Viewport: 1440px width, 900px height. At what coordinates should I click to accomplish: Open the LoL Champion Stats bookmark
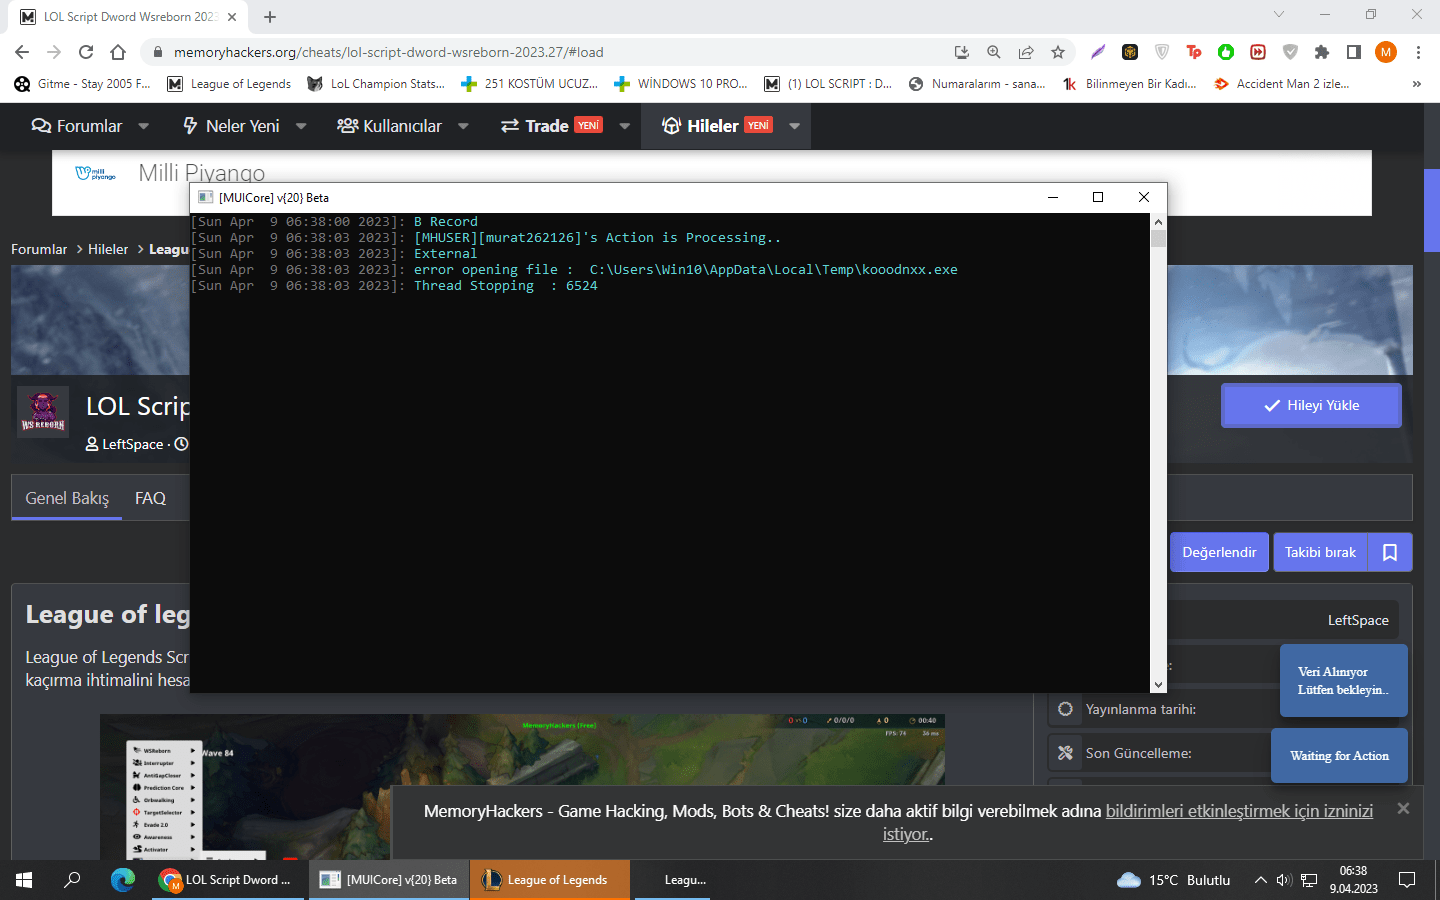point(376,84)
